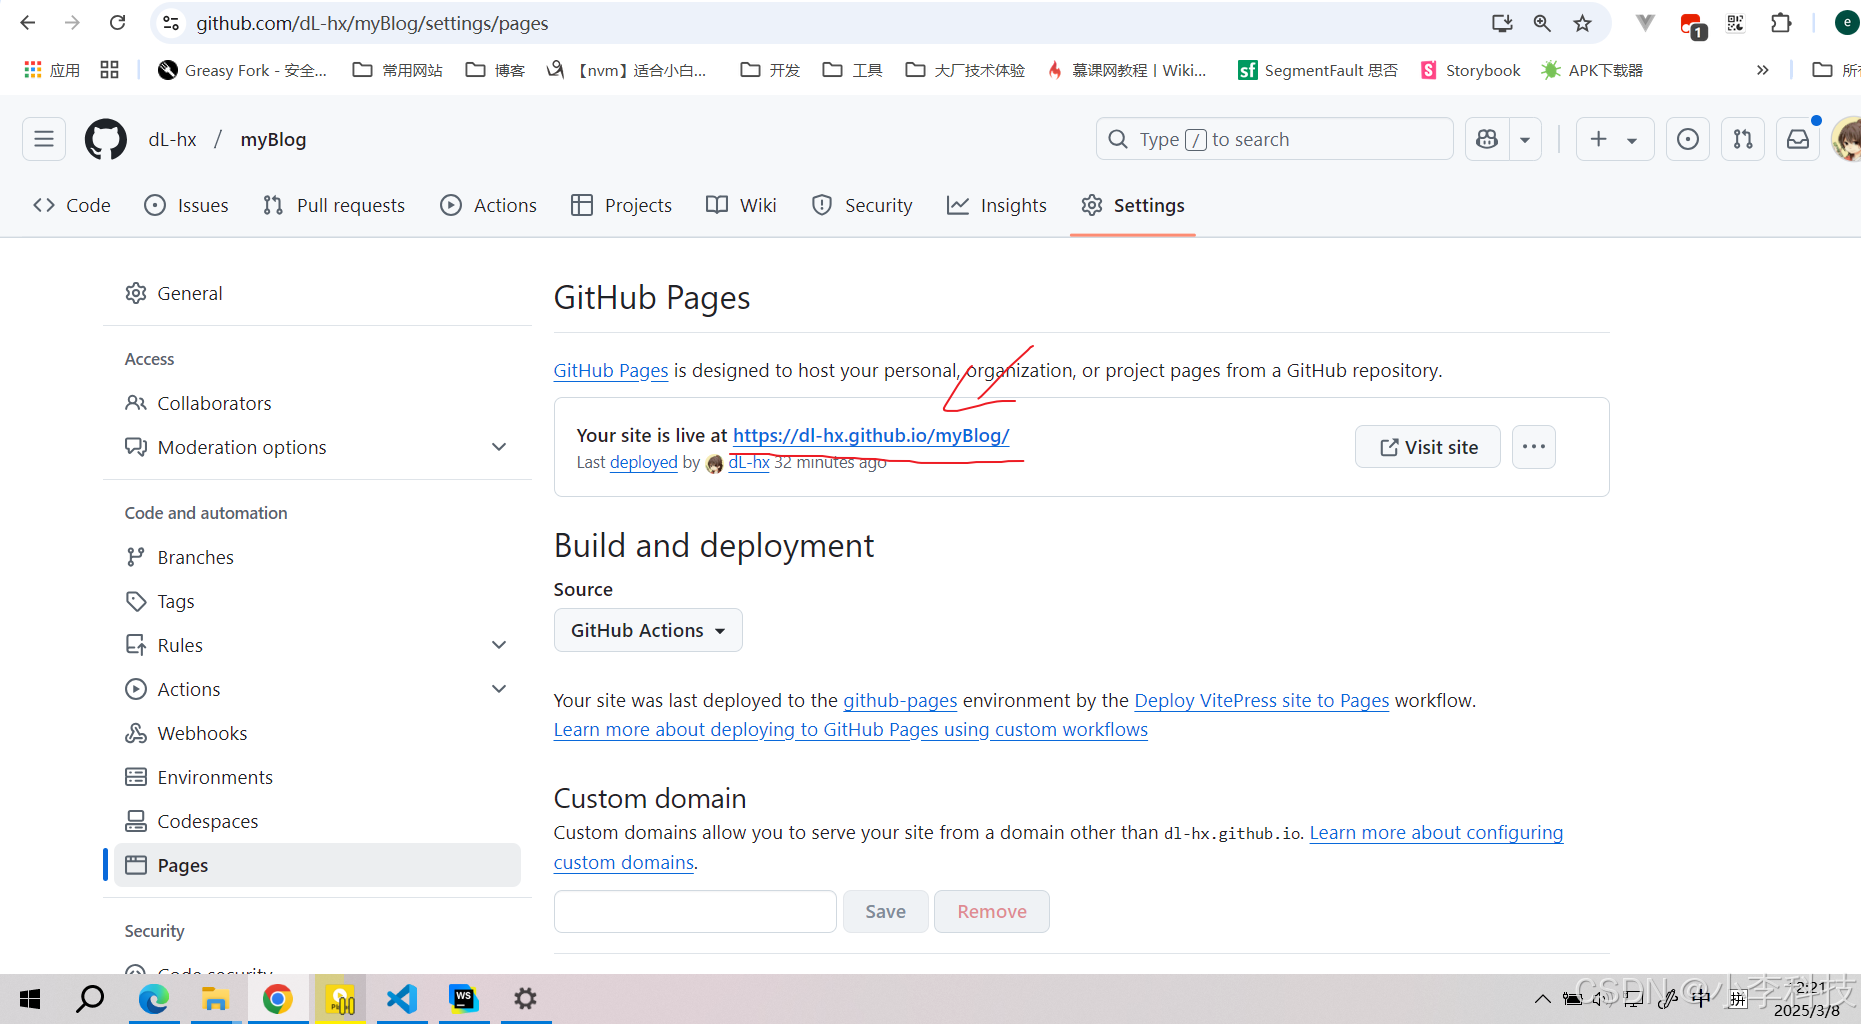Open browser zoom magnifier icon
The height and width of the screenshot is (1024, 1861).
[1542, 23]
